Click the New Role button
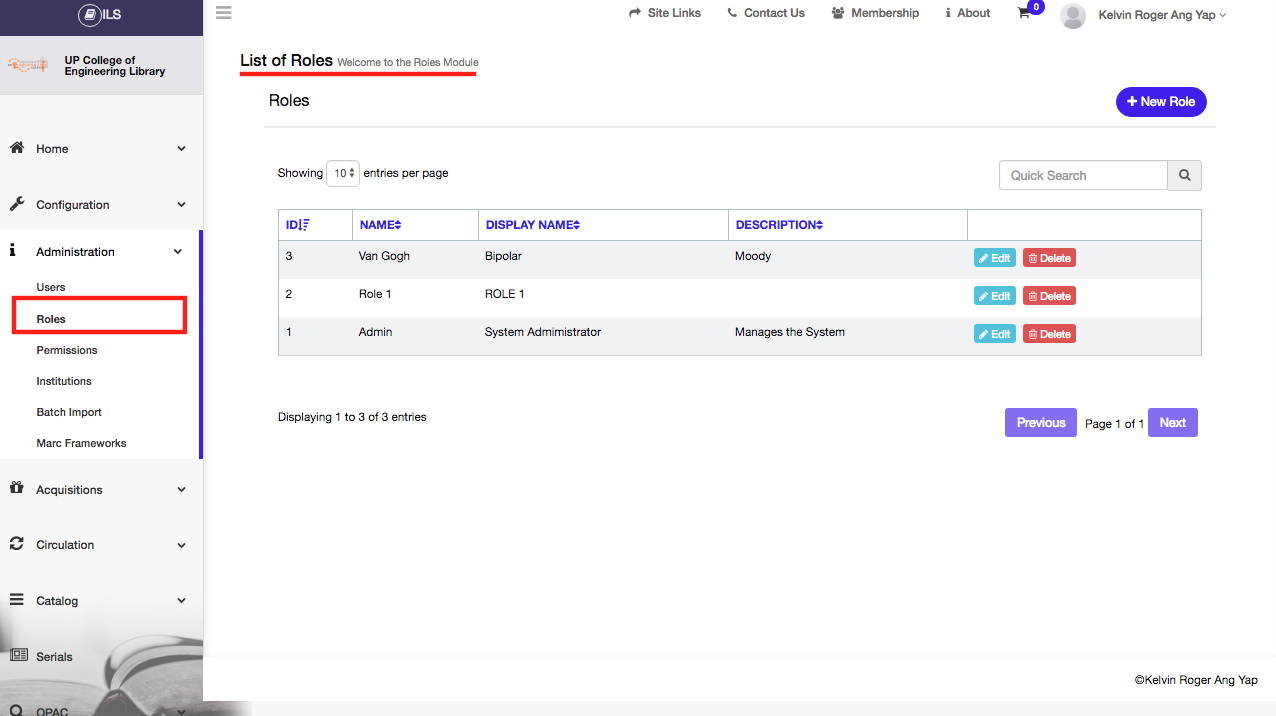The image size is (1276, 716). 1161,102
